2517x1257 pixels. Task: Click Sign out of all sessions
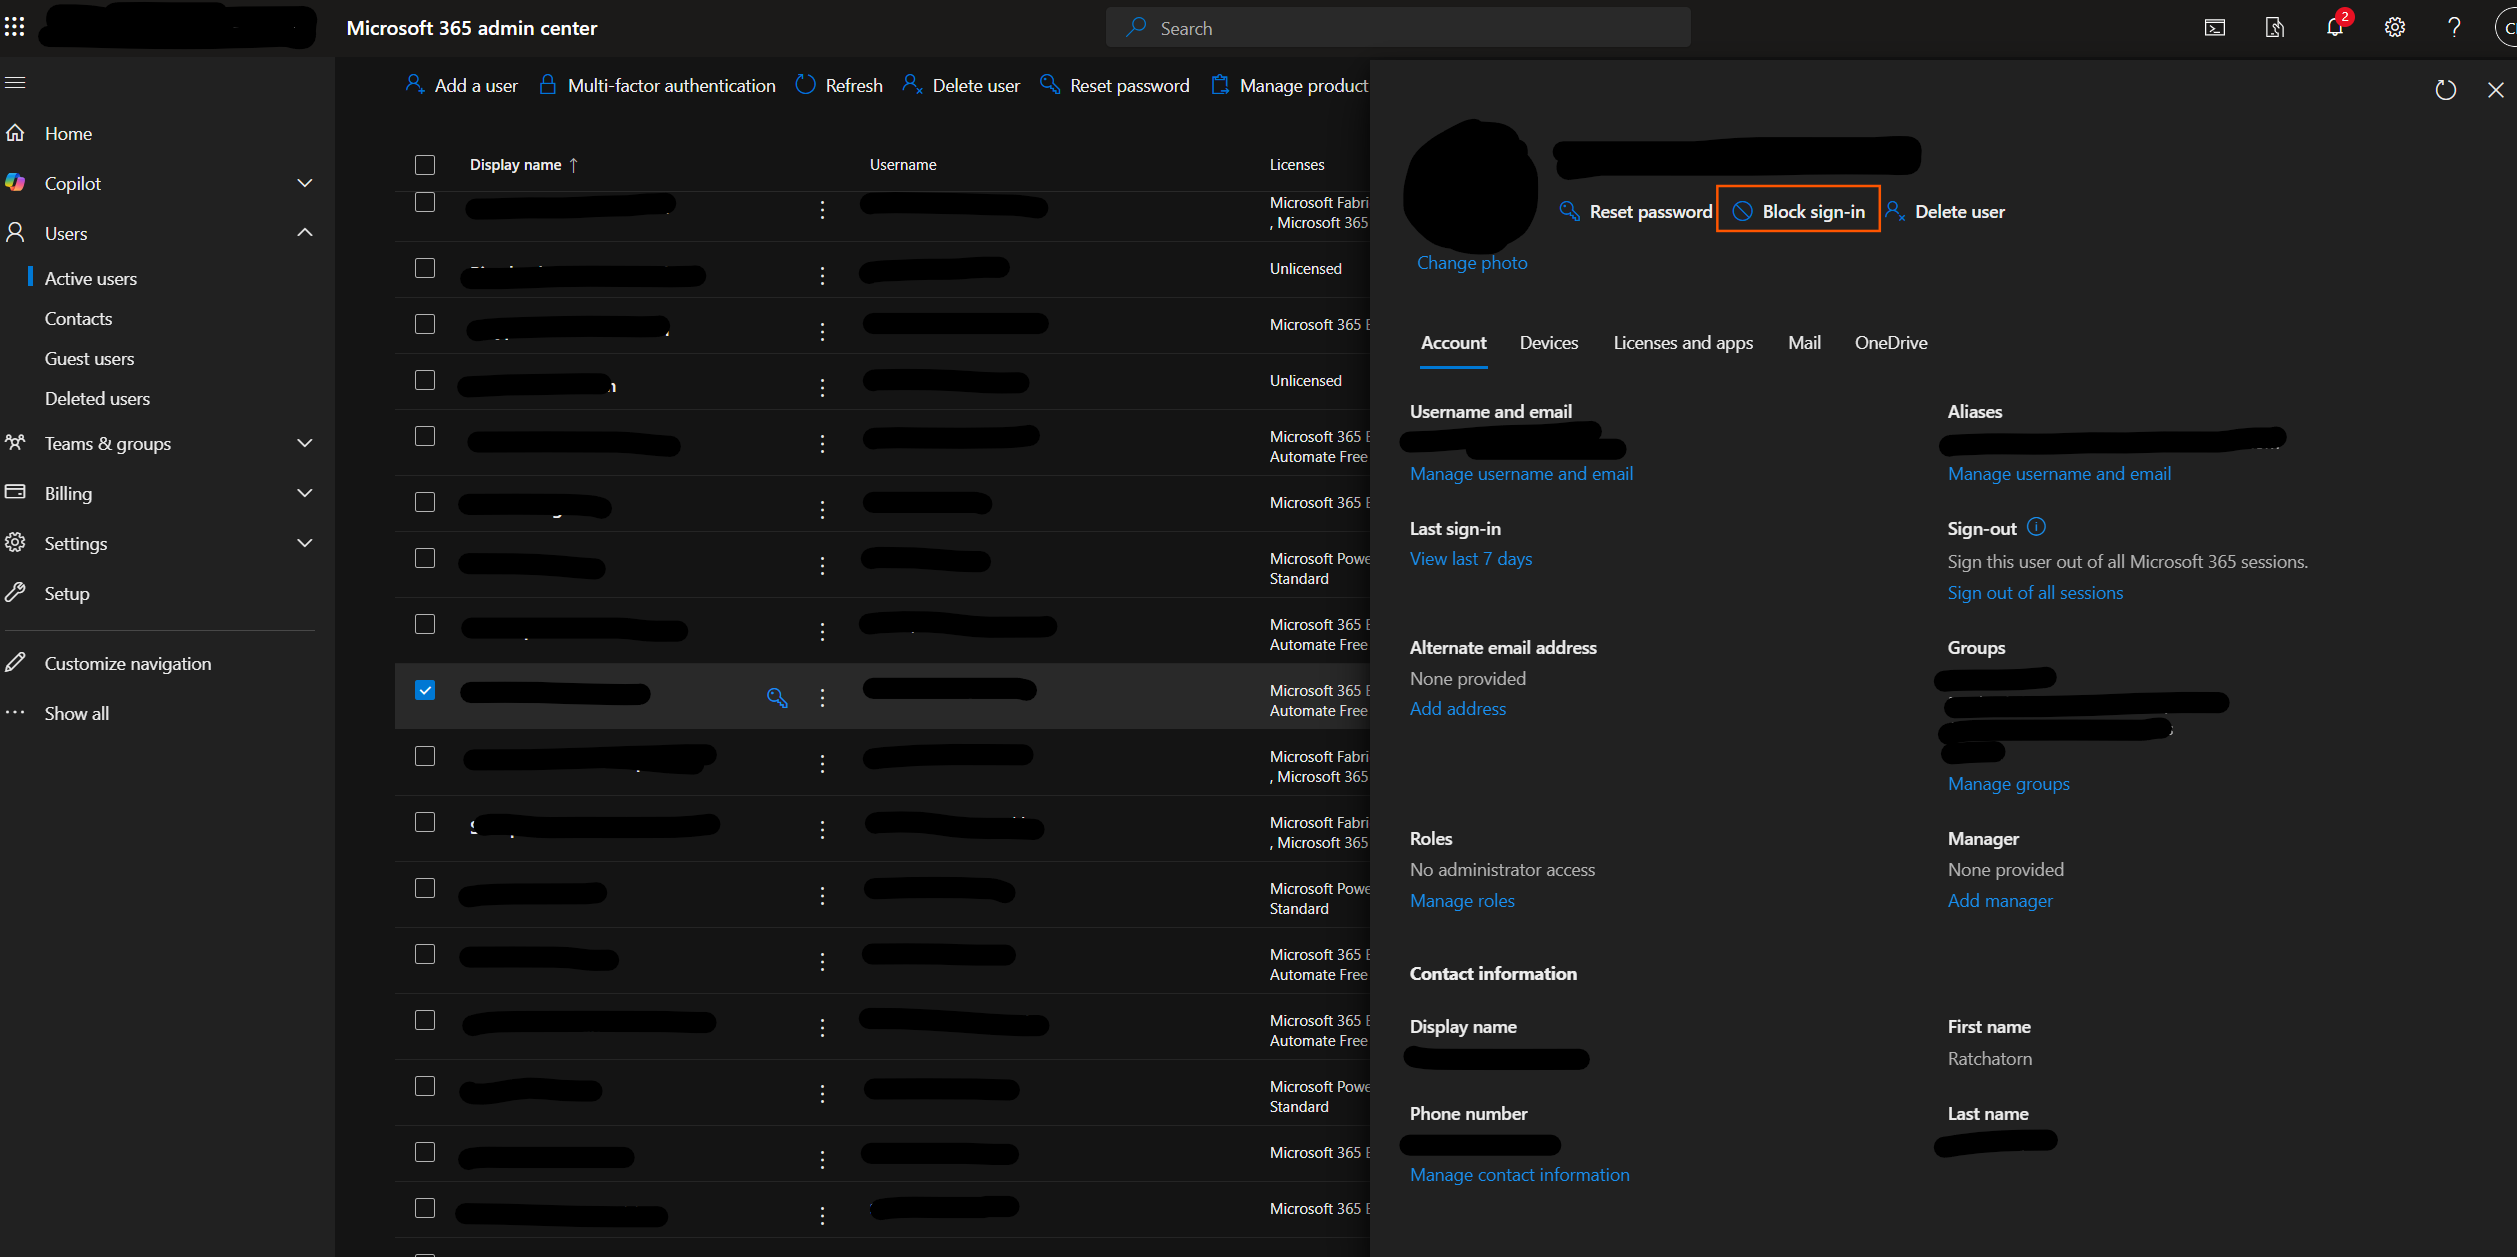pos(2035,593)
